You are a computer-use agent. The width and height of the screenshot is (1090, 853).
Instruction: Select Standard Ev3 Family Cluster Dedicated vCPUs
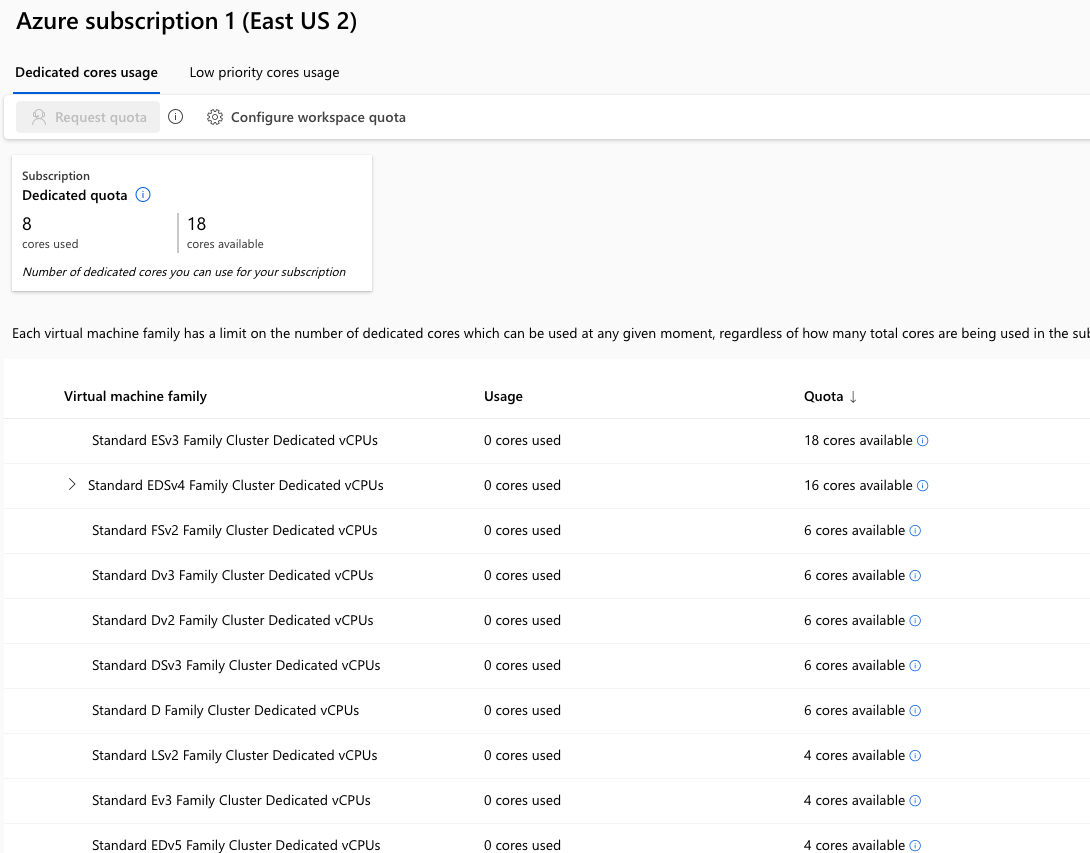point(231,800)
